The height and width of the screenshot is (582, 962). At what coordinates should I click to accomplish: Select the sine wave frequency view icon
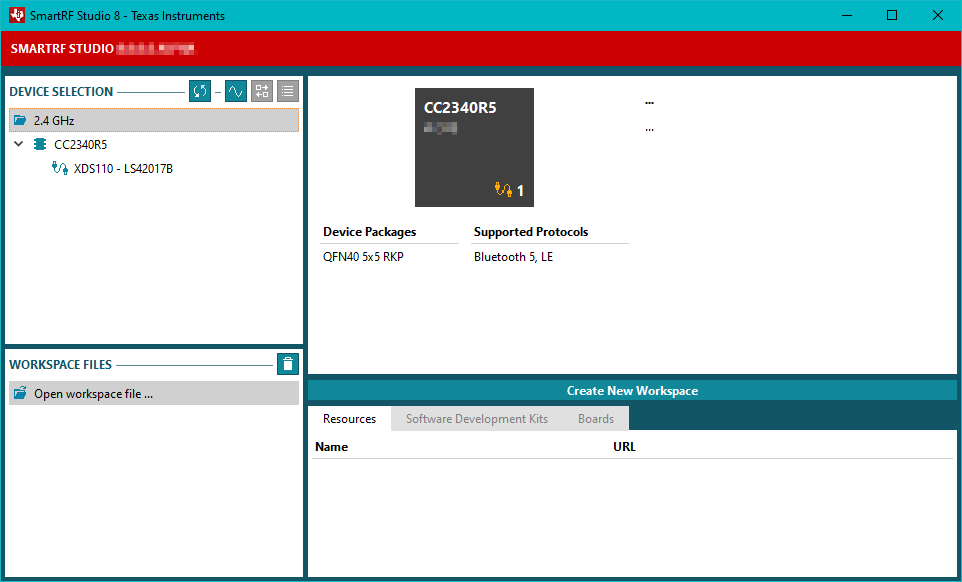[x=236, y=91]
